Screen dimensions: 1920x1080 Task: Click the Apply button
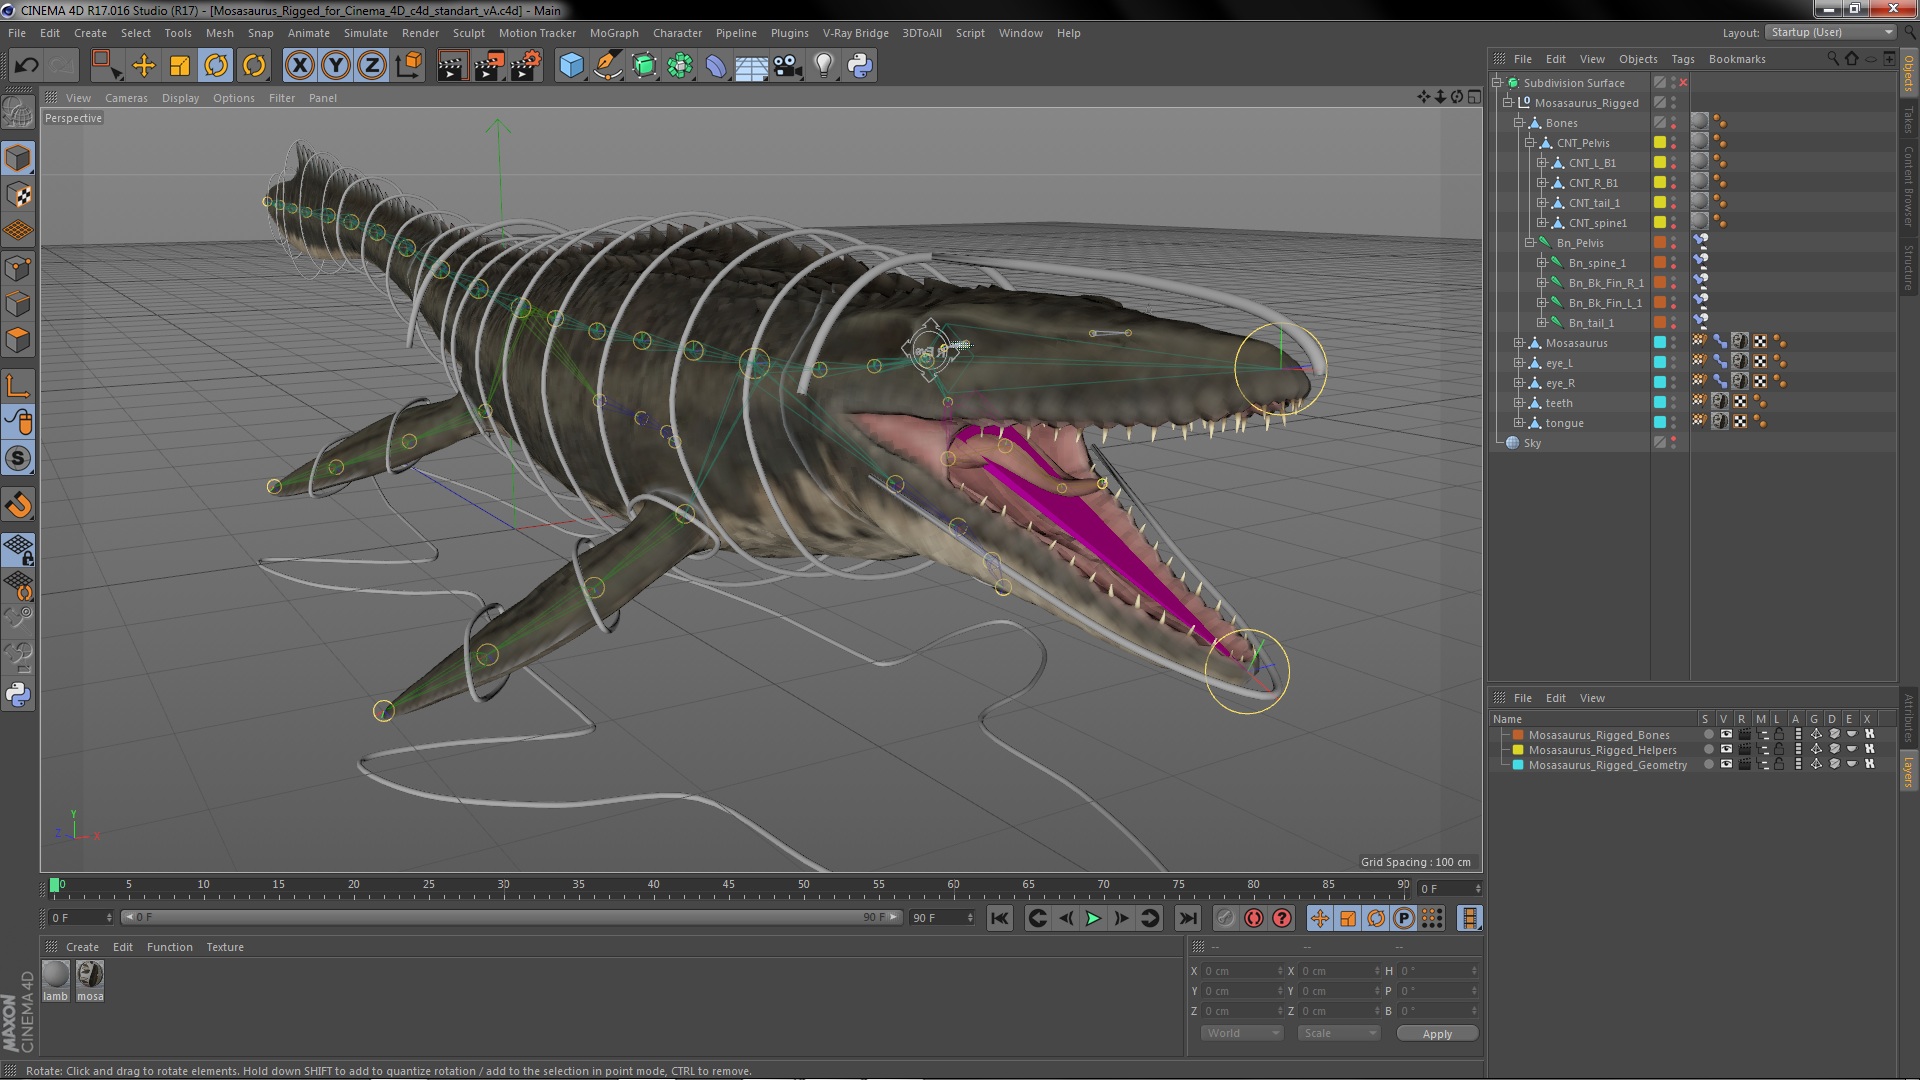point(1437,1034)
